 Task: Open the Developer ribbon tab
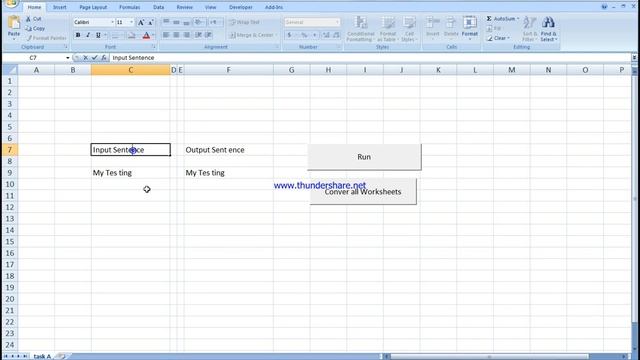pos(241,7)
